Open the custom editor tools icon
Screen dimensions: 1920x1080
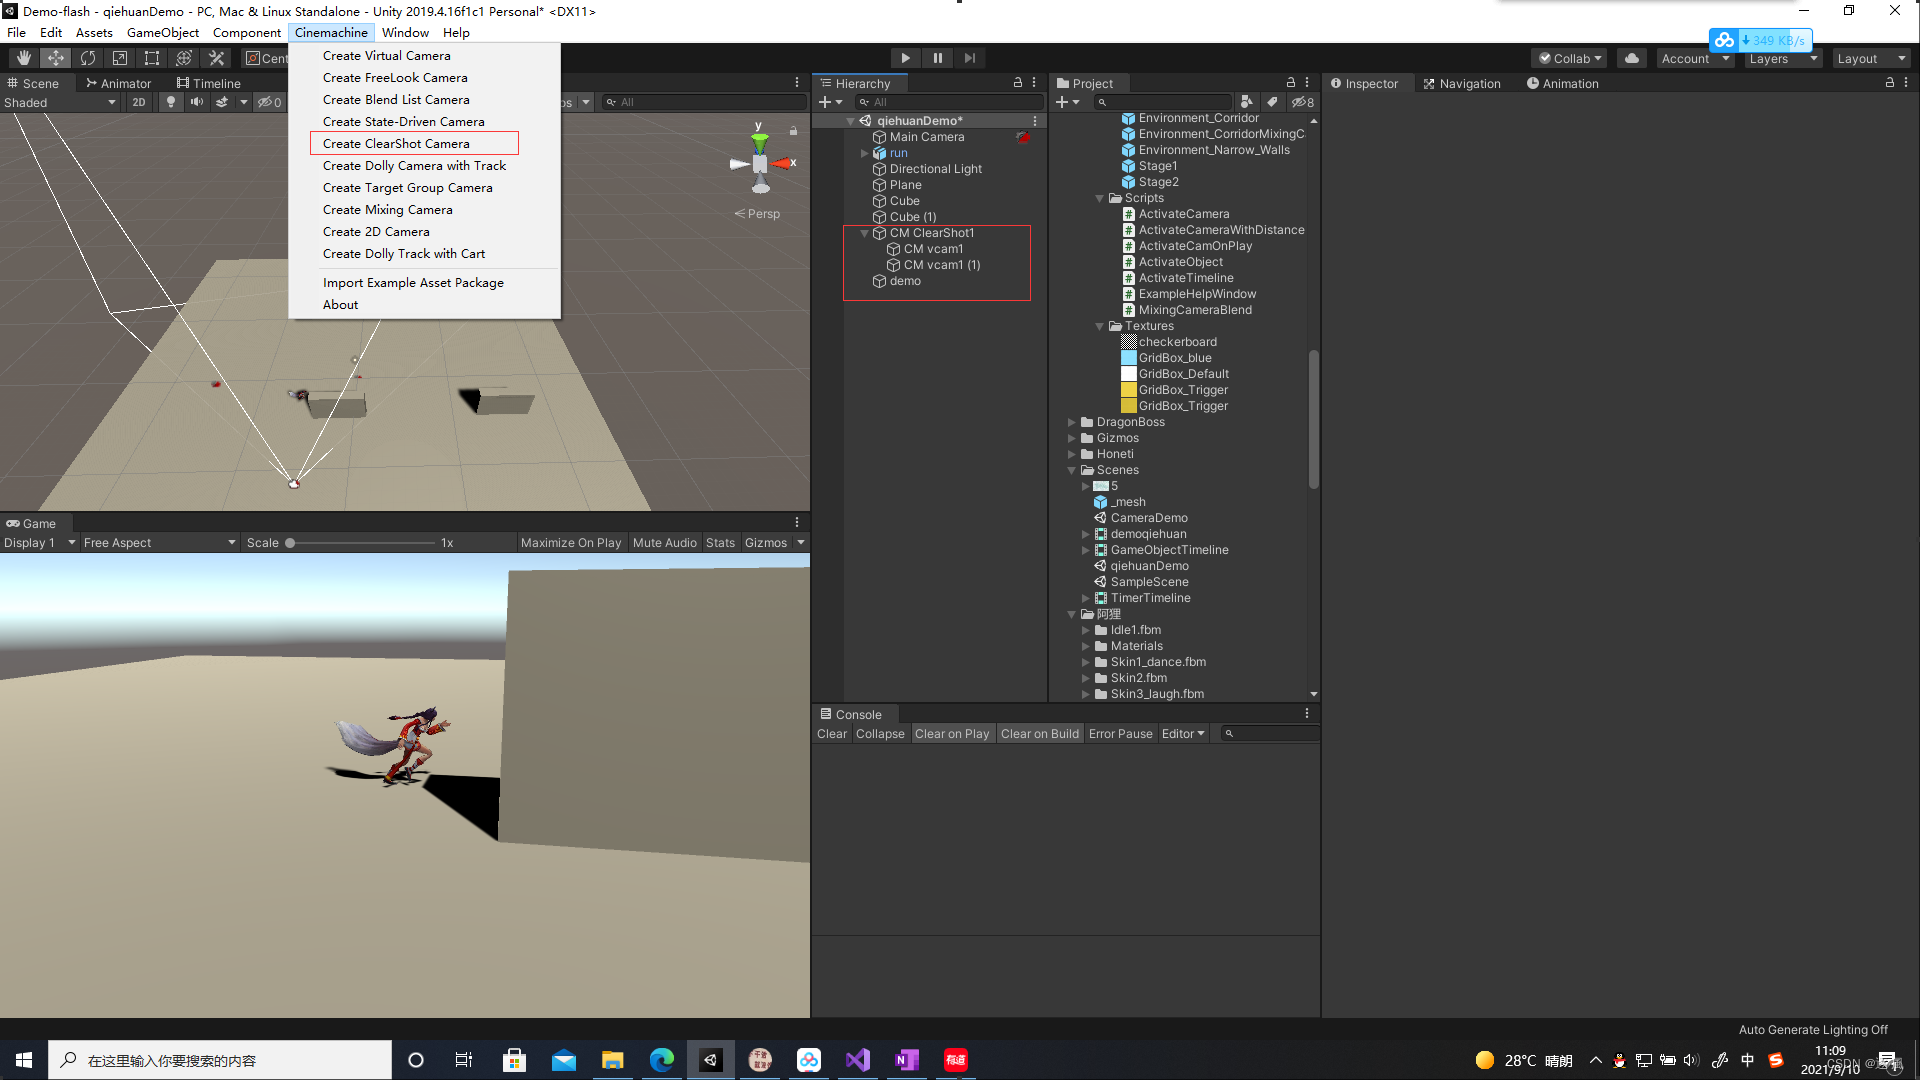pyautogui.click(x=216, y=58)
